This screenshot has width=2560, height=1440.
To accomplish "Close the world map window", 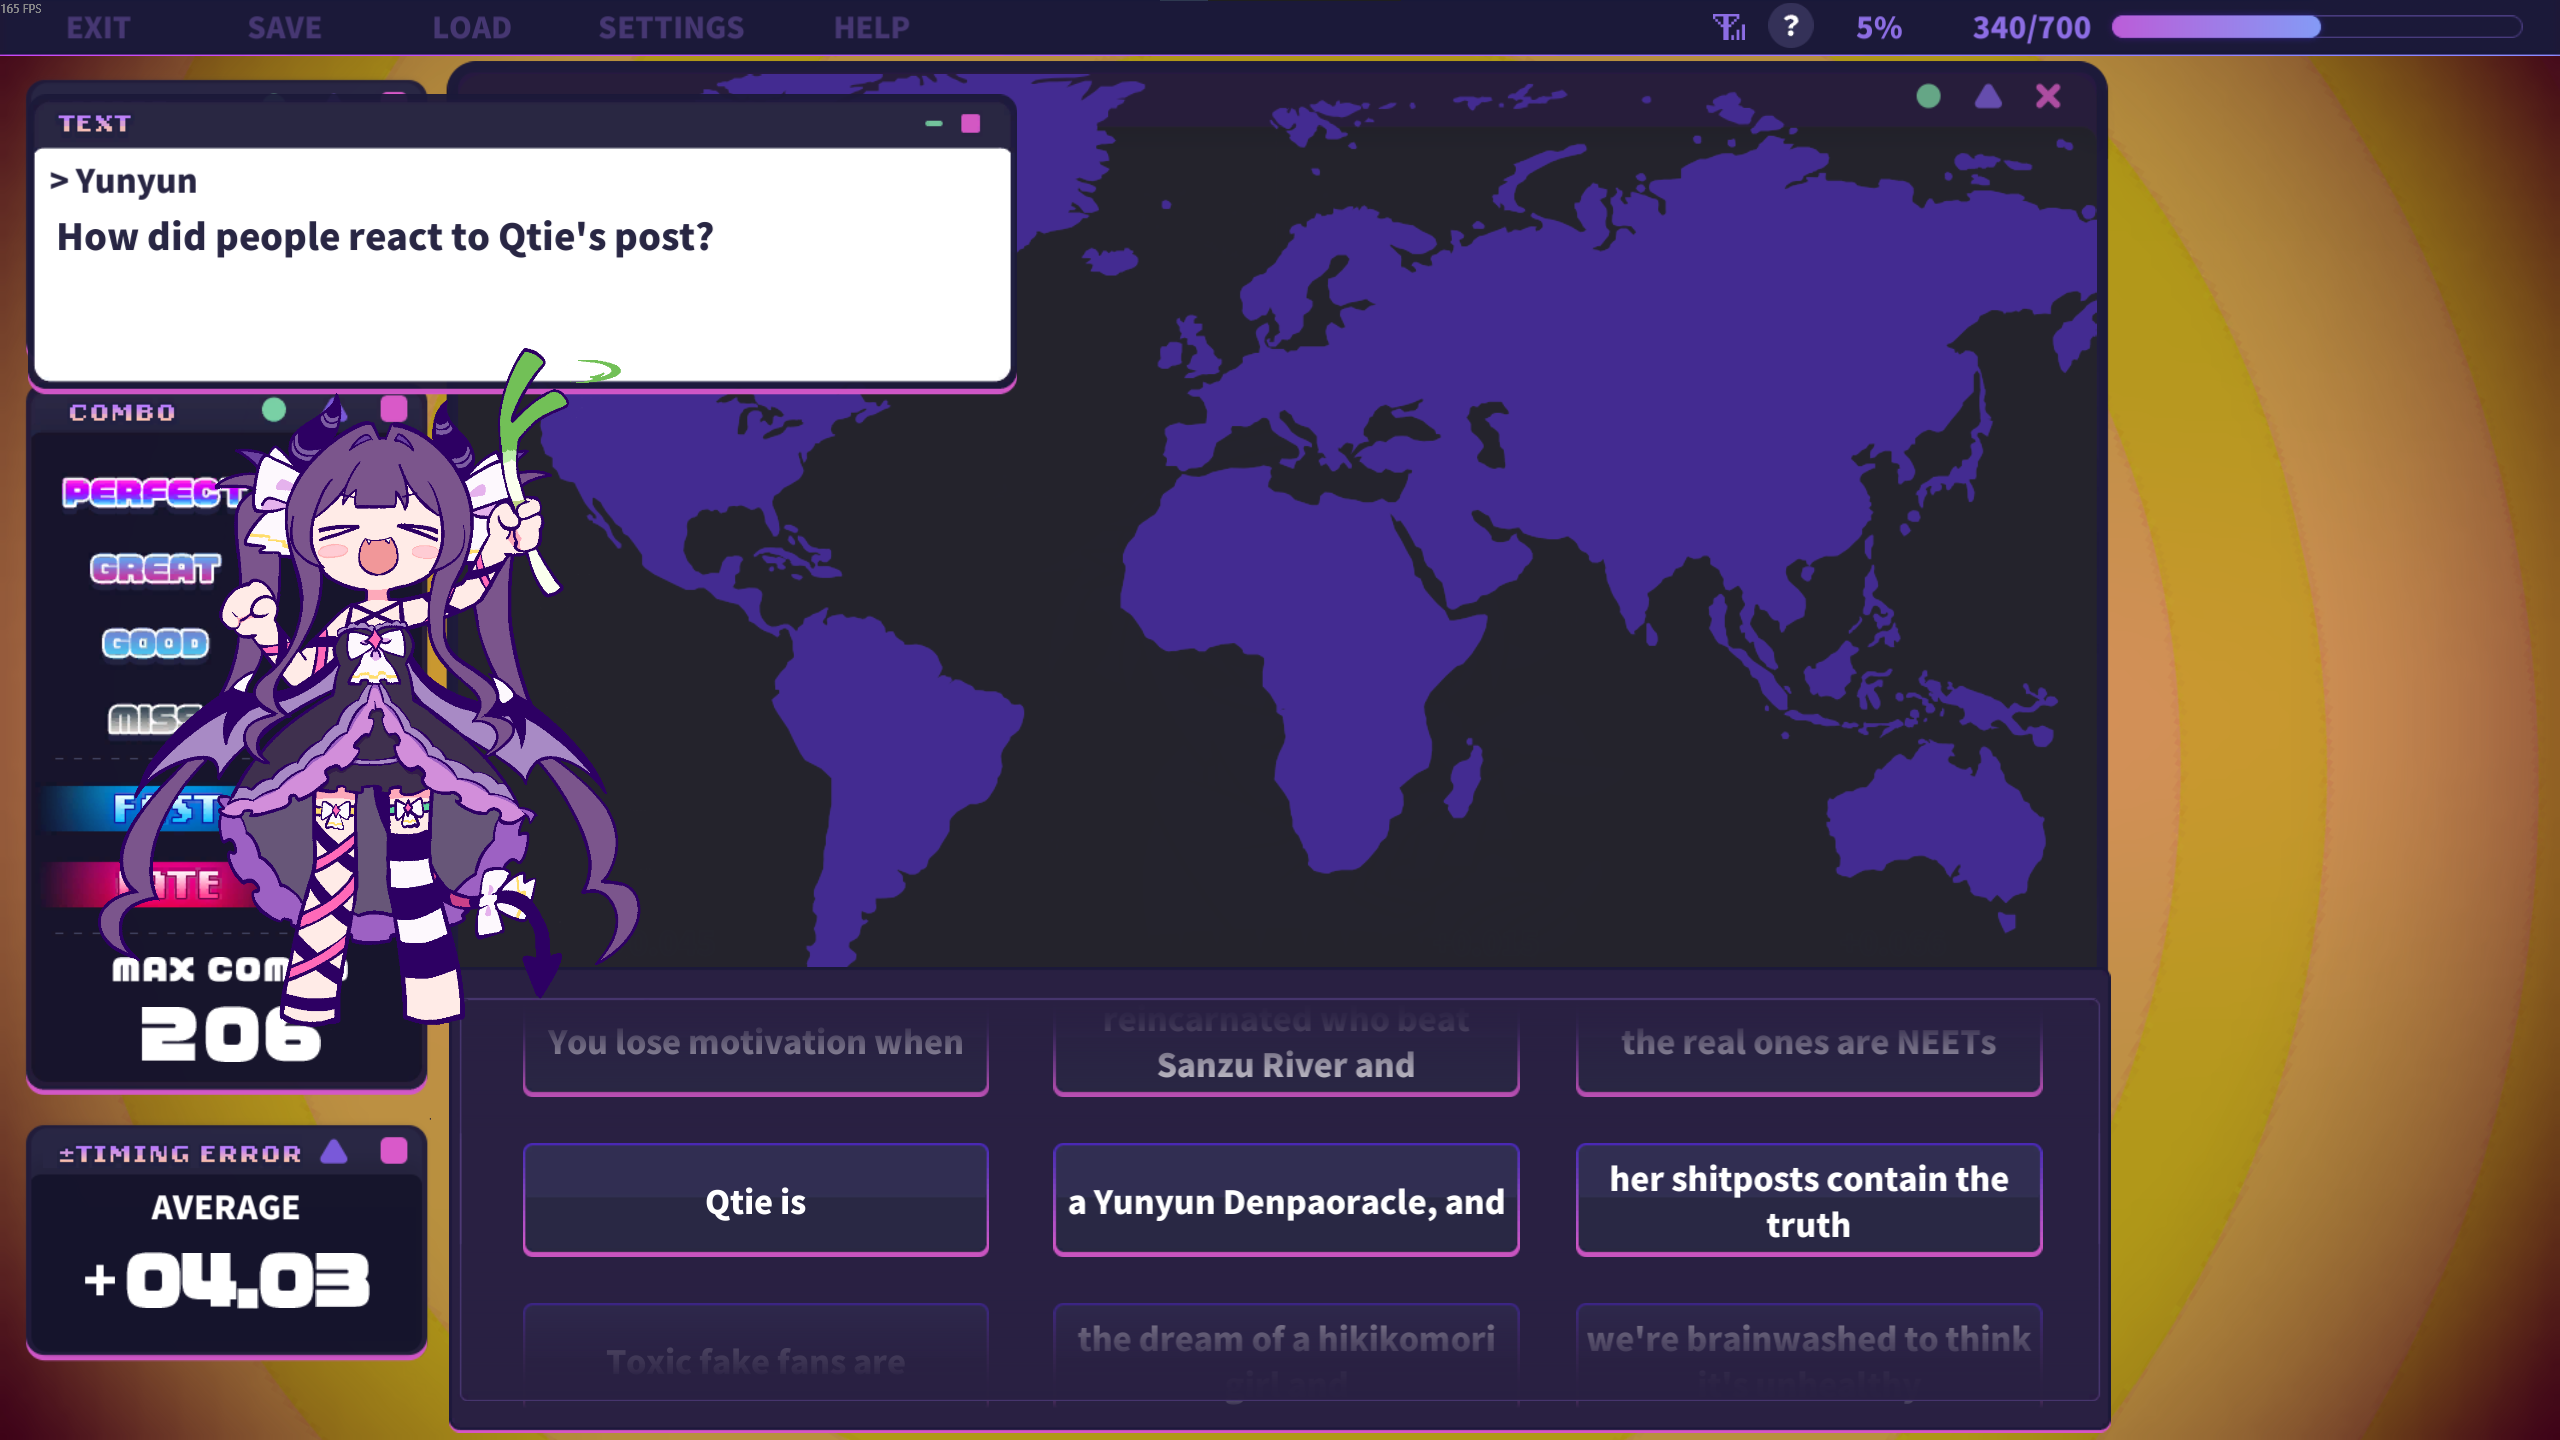I will [x=2047, y=96].
